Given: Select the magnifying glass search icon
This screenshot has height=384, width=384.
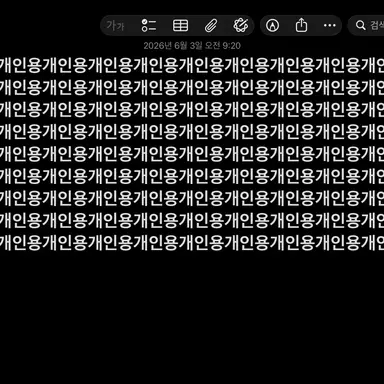Looking at the screenshot, I should pos(360,25).
